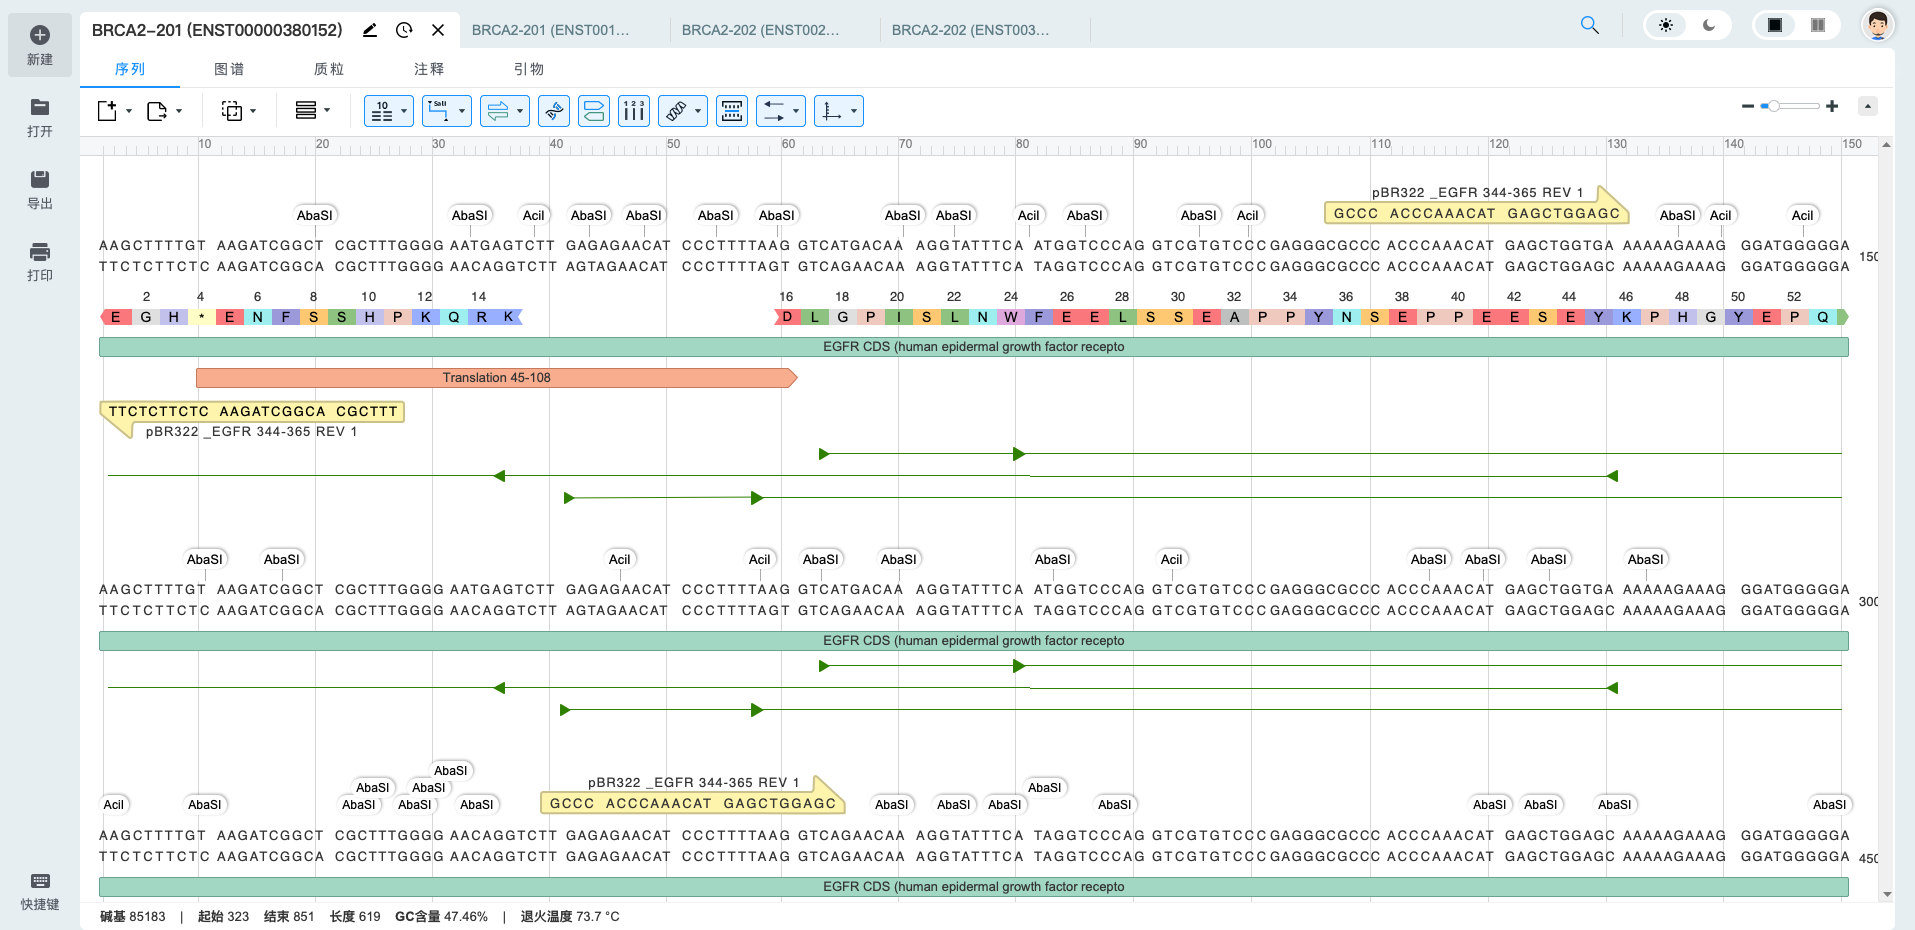Collapse the toolbar with up-triangle button

coord(1867,106)
